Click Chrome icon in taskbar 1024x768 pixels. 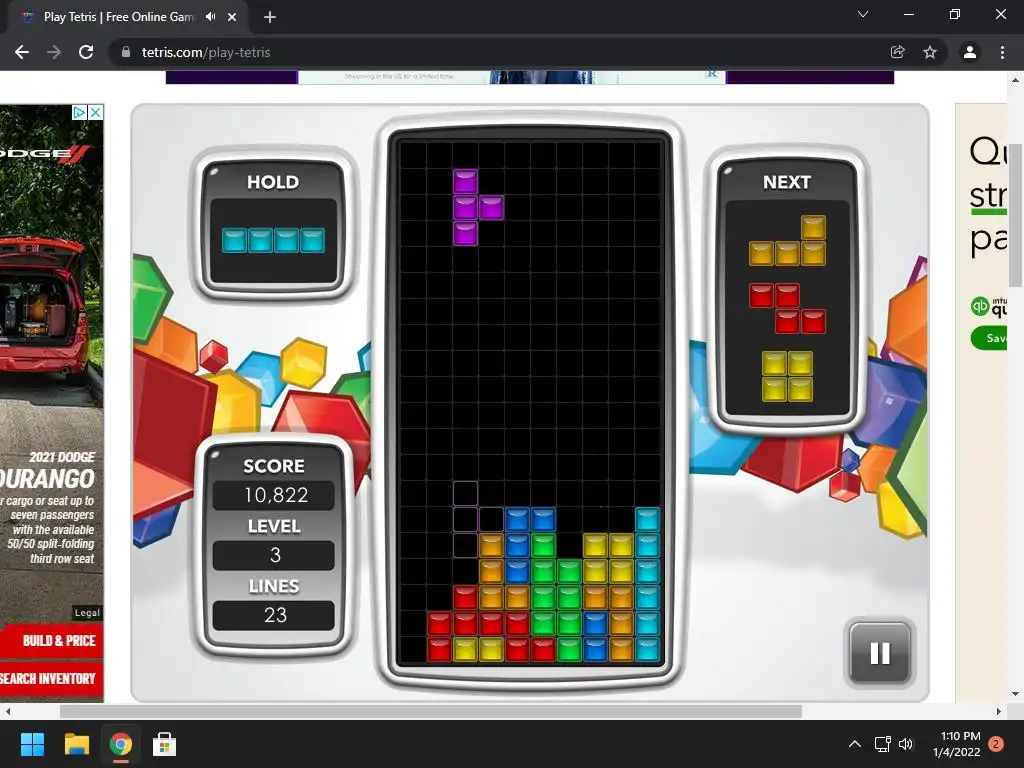click(120, 744)
